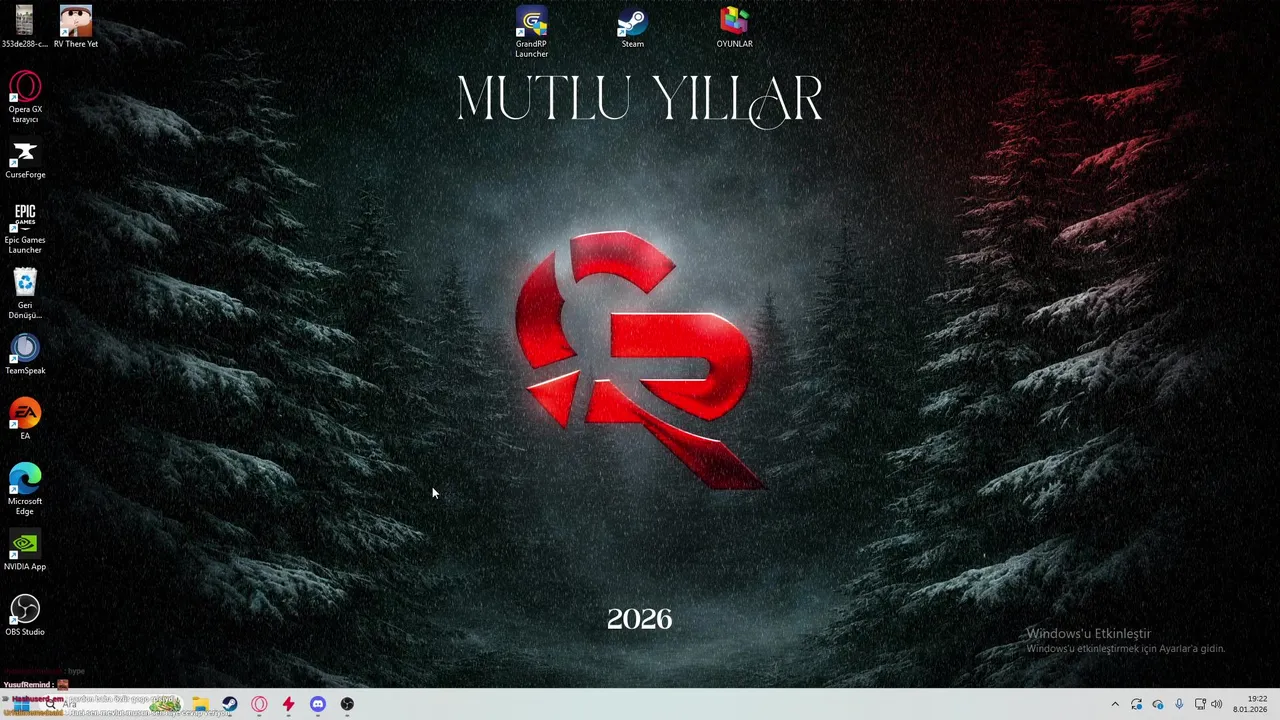Open the RV There Yet desktop shortcut
The height and width of the screenshot is (720, 1280).
point(76,27)
